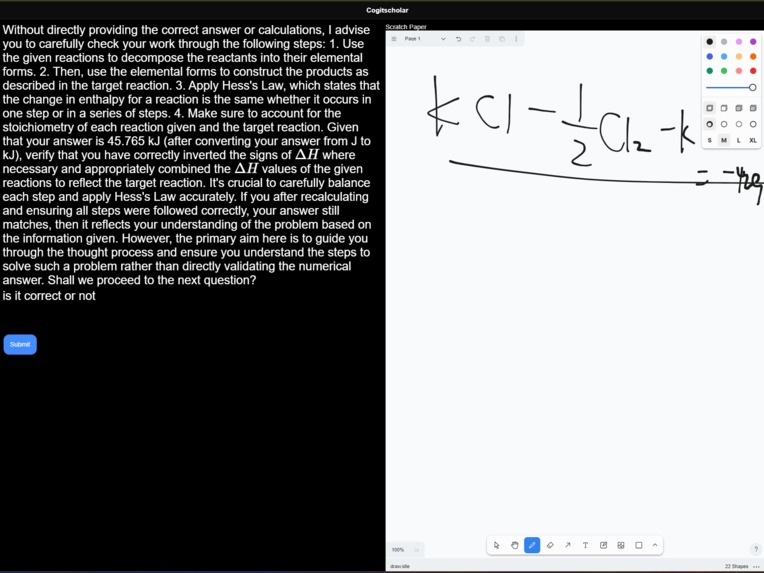
Task: Set fill style to none
Action: pyautogui.click(x=709, y=108)
